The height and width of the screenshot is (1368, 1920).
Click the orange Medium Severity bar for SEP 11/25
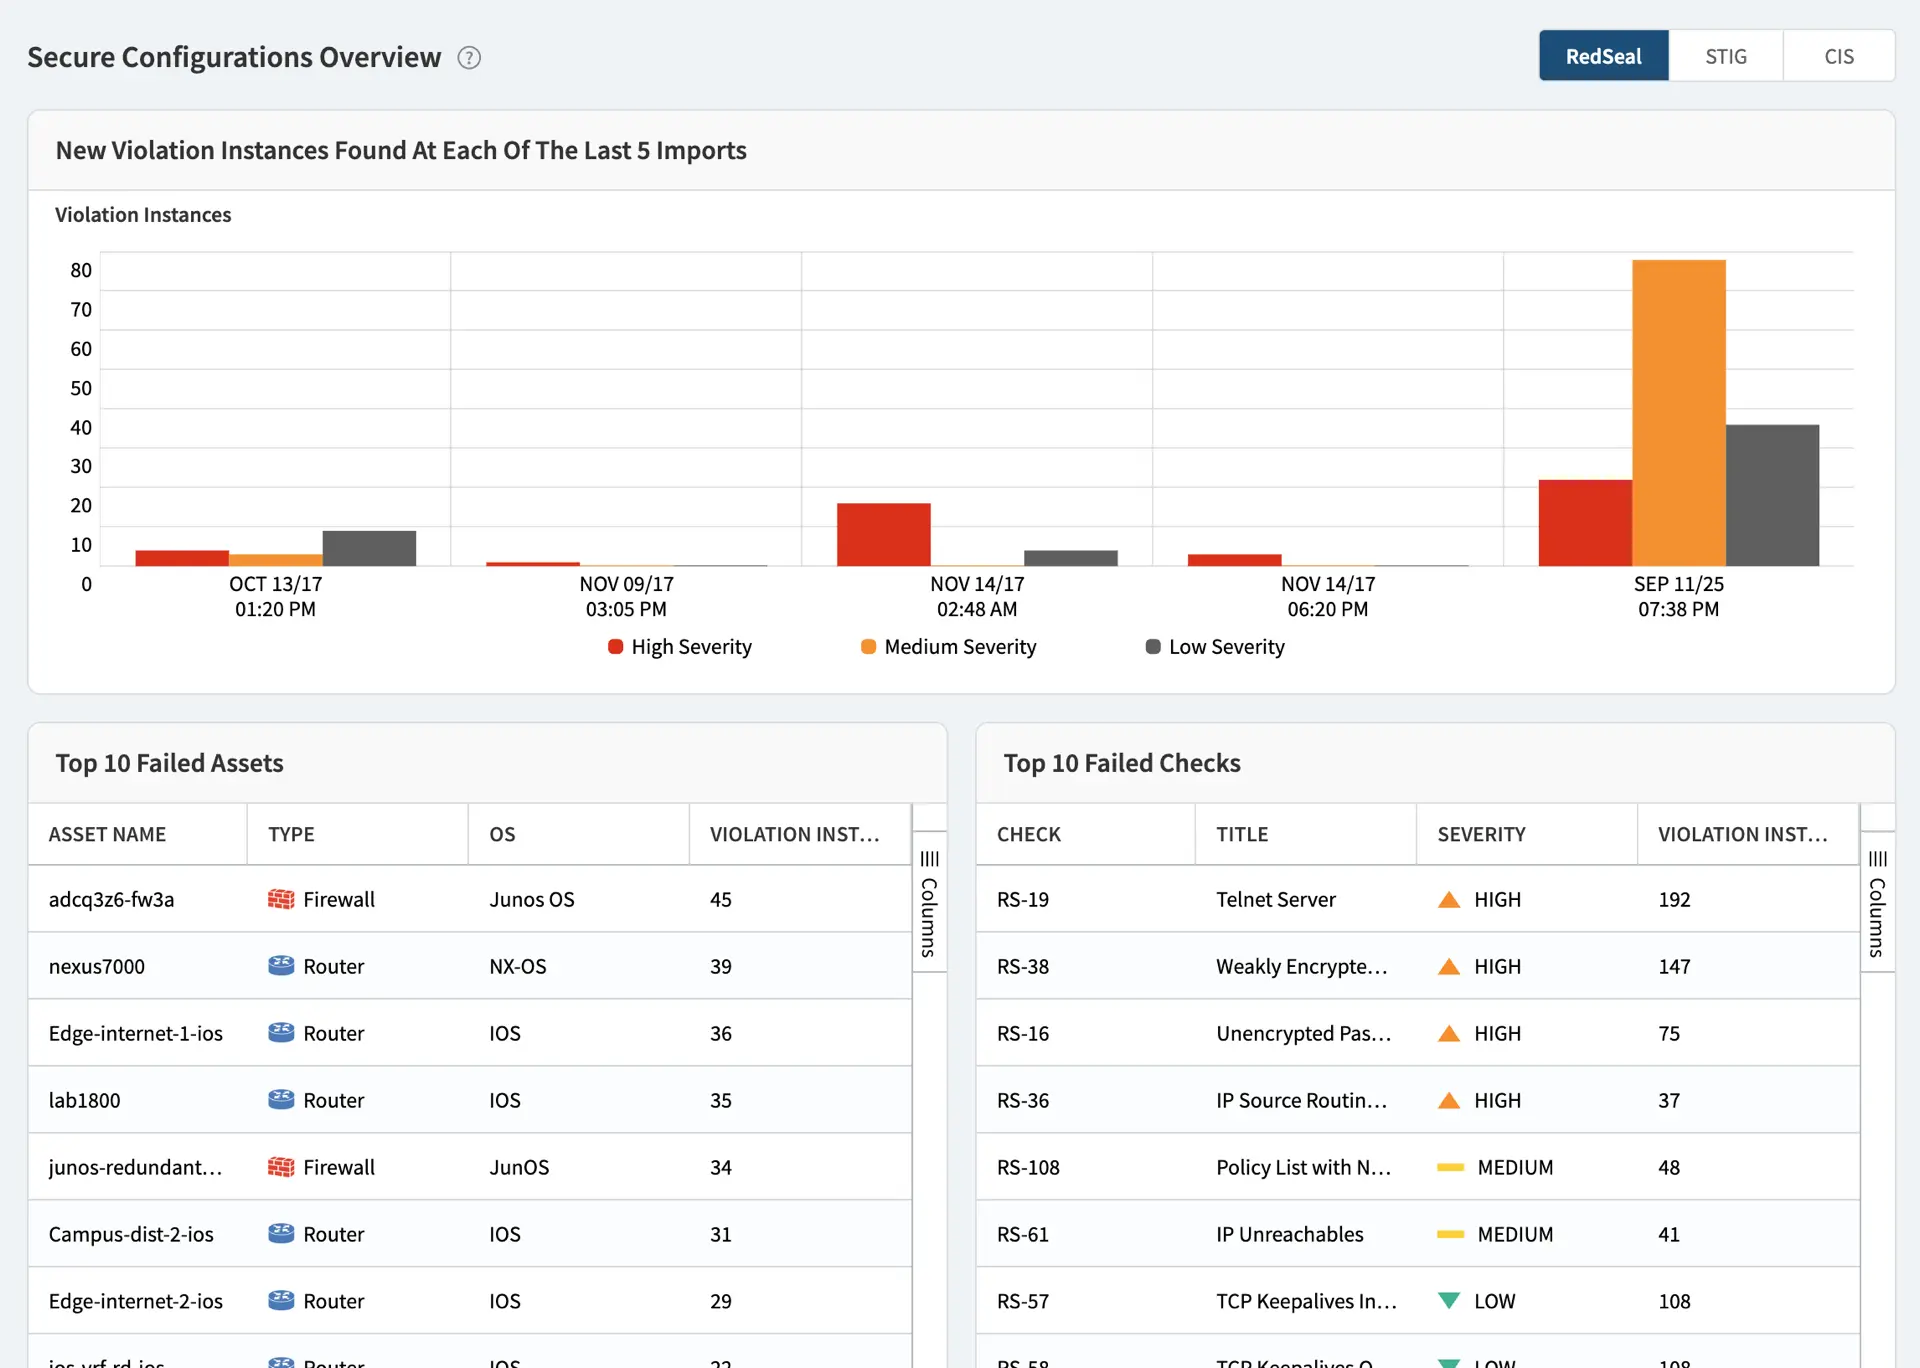pos(1678,412)
